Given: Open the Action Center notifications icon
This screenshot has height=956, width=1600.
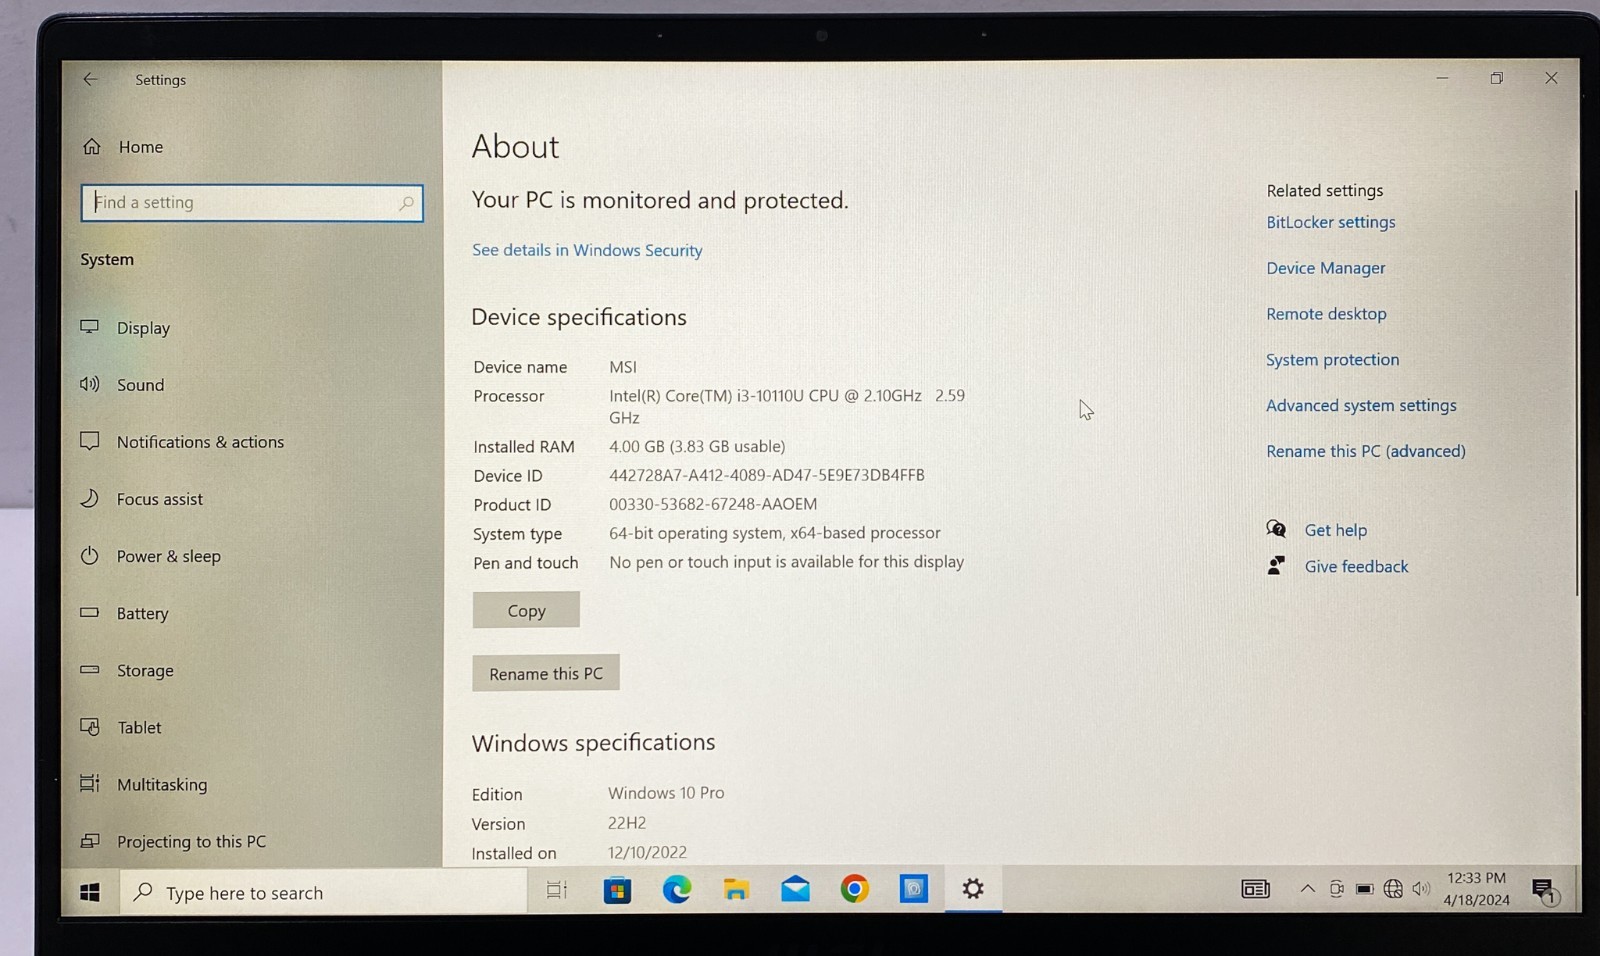Looking at the screenshot, I should point(1544,890).
